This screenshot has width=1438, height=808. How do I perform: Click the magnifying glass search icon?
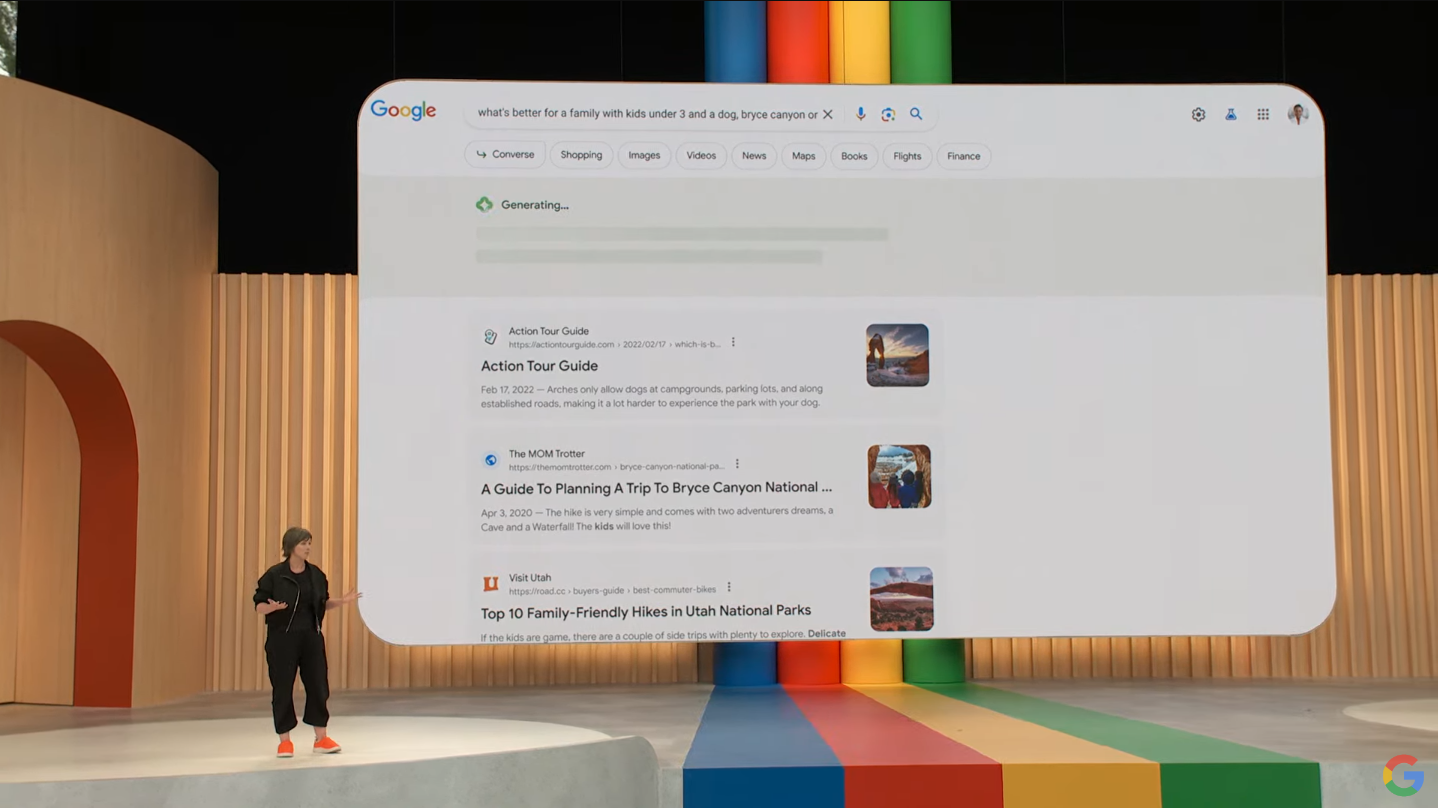tap(916, 114)
